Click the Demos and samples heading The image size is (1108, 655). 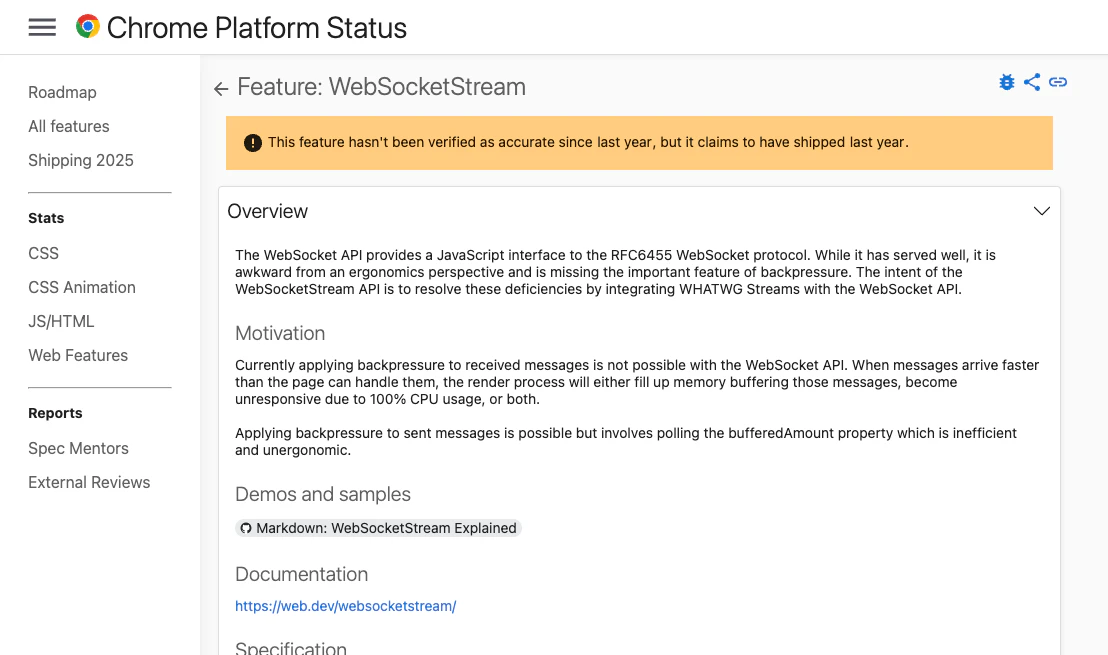[x=323, y=495]
